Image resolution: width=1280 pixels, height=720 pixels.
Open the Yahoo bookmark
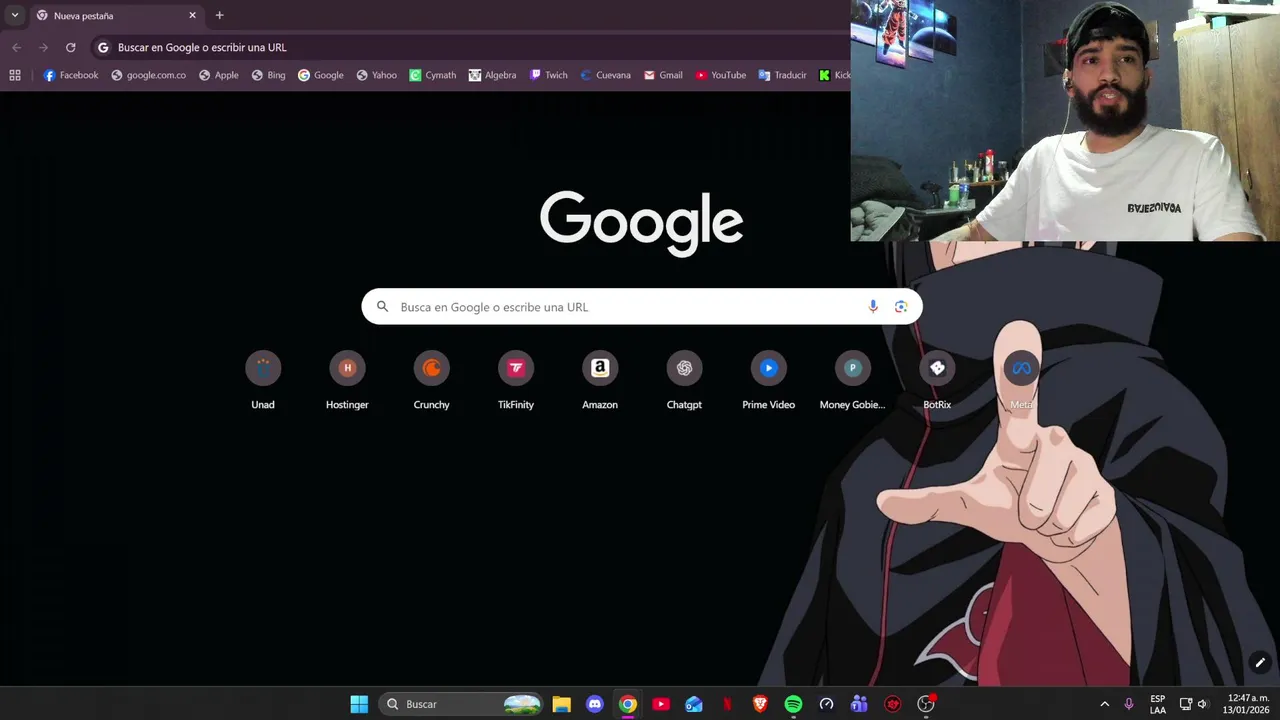(377, 75)
